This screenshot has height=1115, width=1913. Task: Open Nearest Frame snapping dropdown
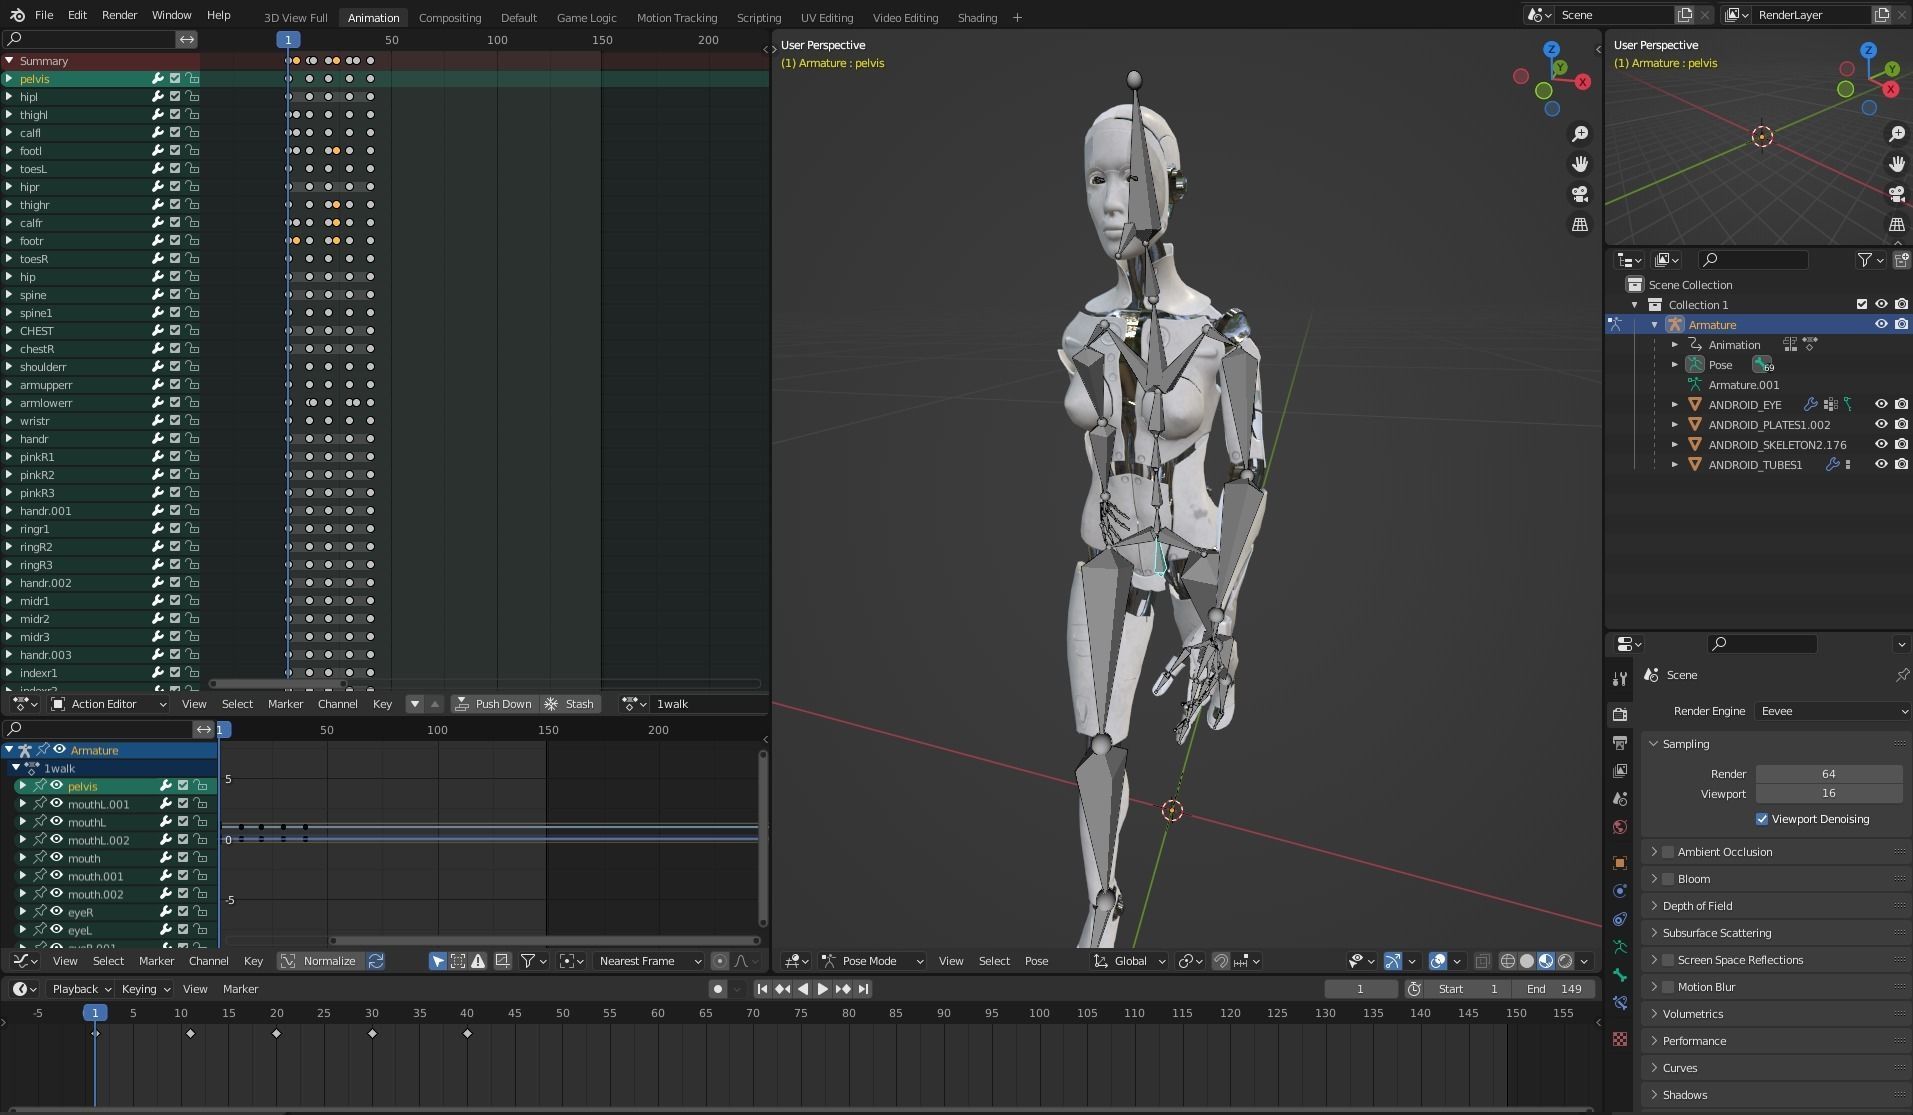(648, 961)
